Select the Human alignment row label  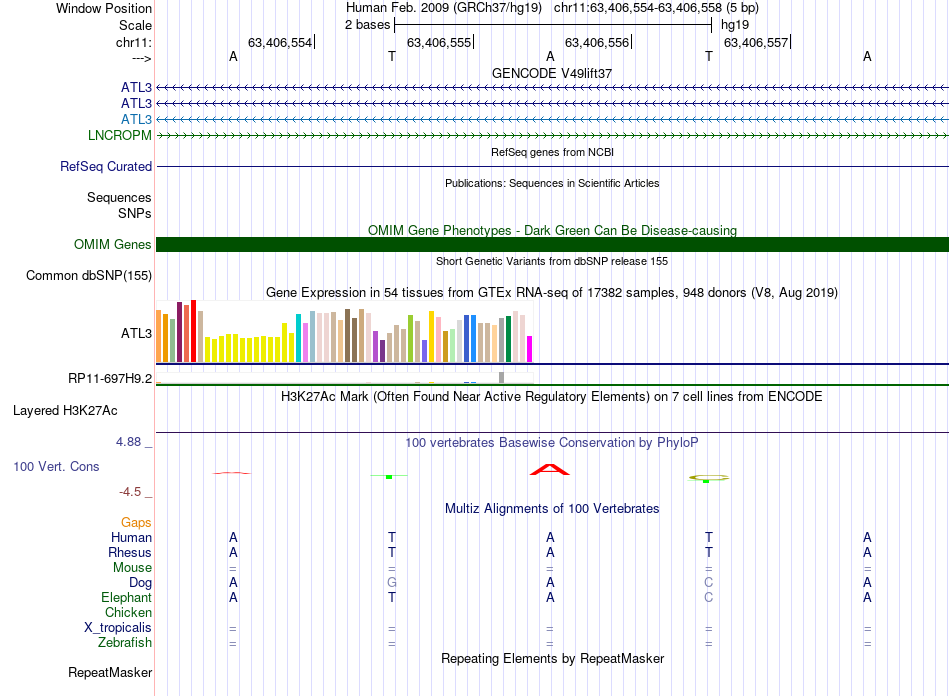tap(131, 537)
